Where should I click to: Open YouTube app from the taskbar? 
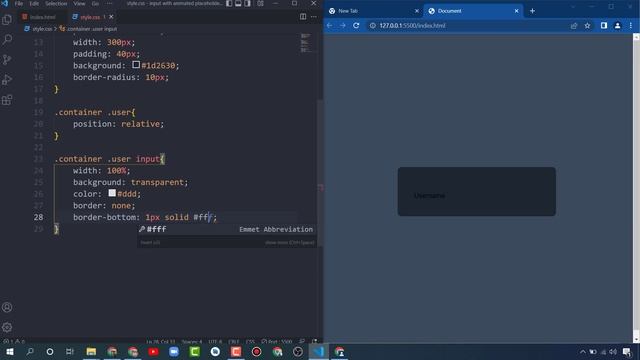[153, 351]
